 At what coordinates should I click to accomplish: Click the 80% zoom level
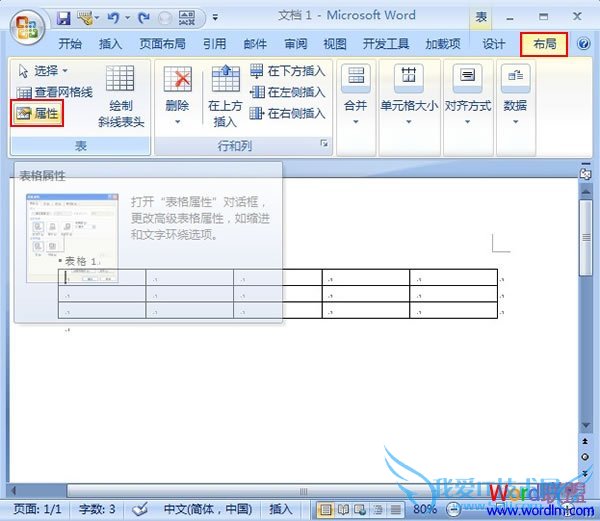[424, 509]
